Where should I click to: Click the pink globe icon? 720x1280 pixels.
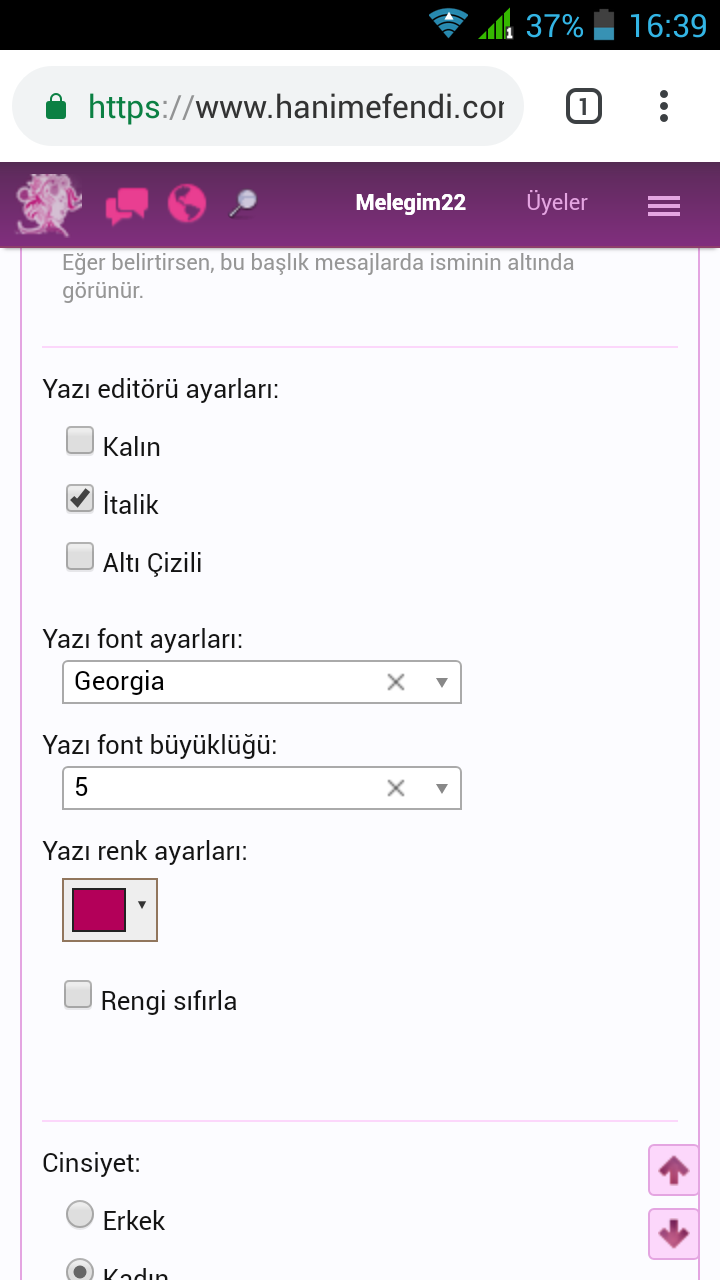(187, 204)
